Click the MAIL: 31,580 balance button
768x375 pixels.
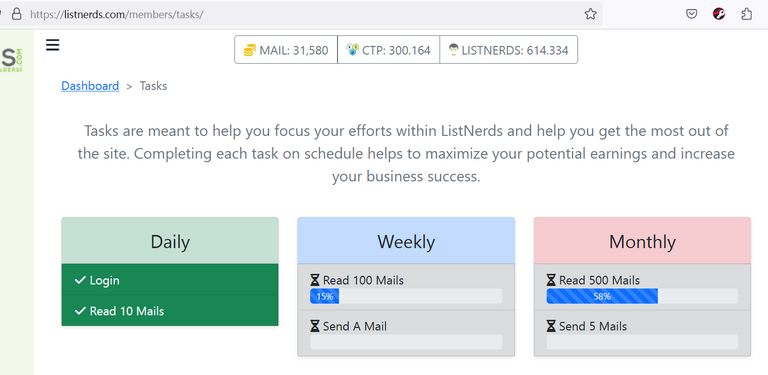point(286,49)
